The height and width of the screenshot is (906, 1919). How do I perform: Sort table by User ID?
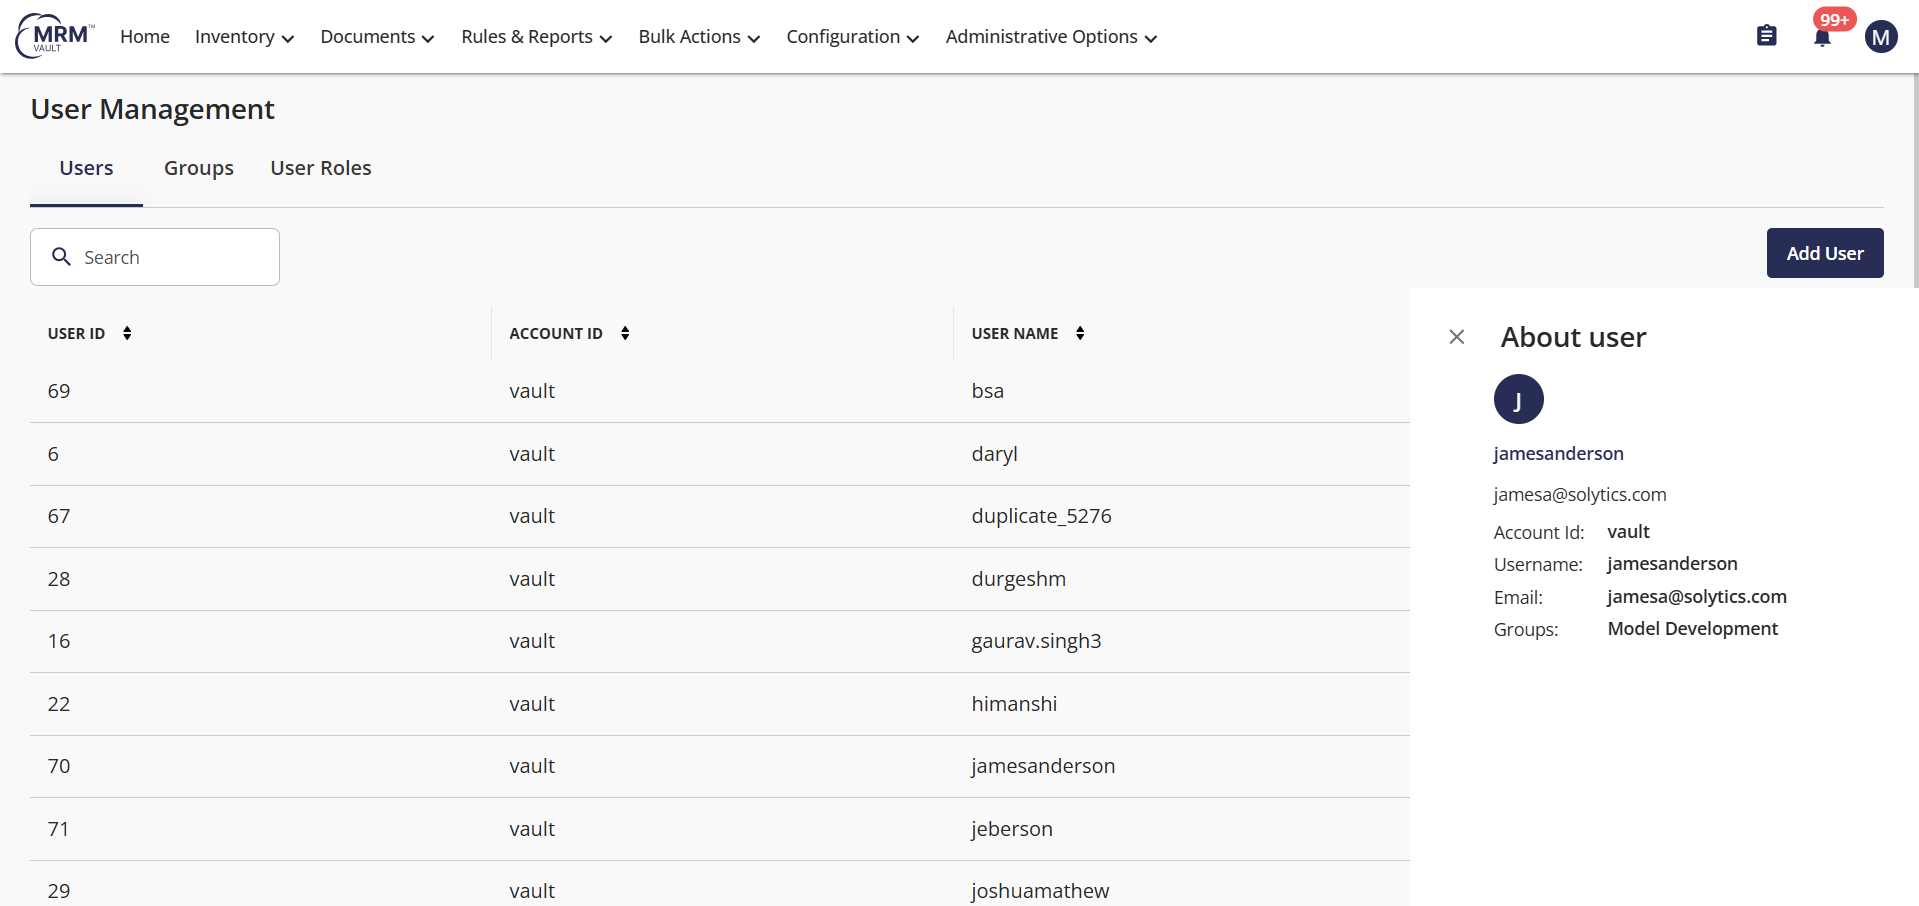127,333
